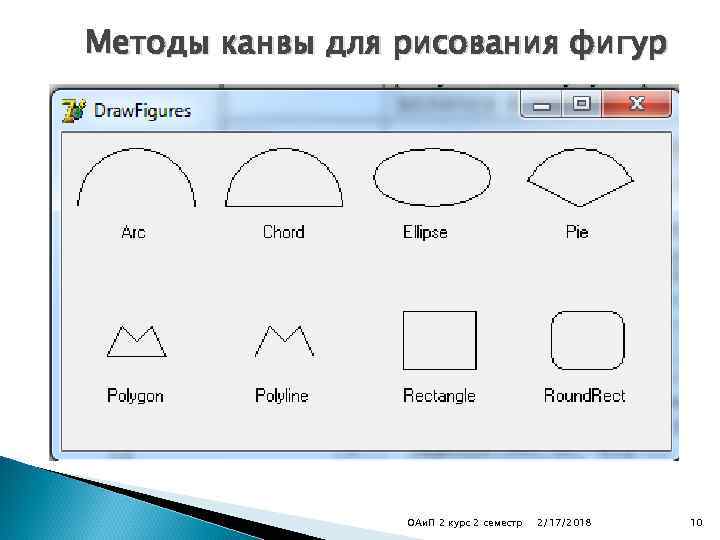Screen dimensions: 720x540
Task: Click the slide number 10
Action: pyautogui.click(x=697, y=522)
